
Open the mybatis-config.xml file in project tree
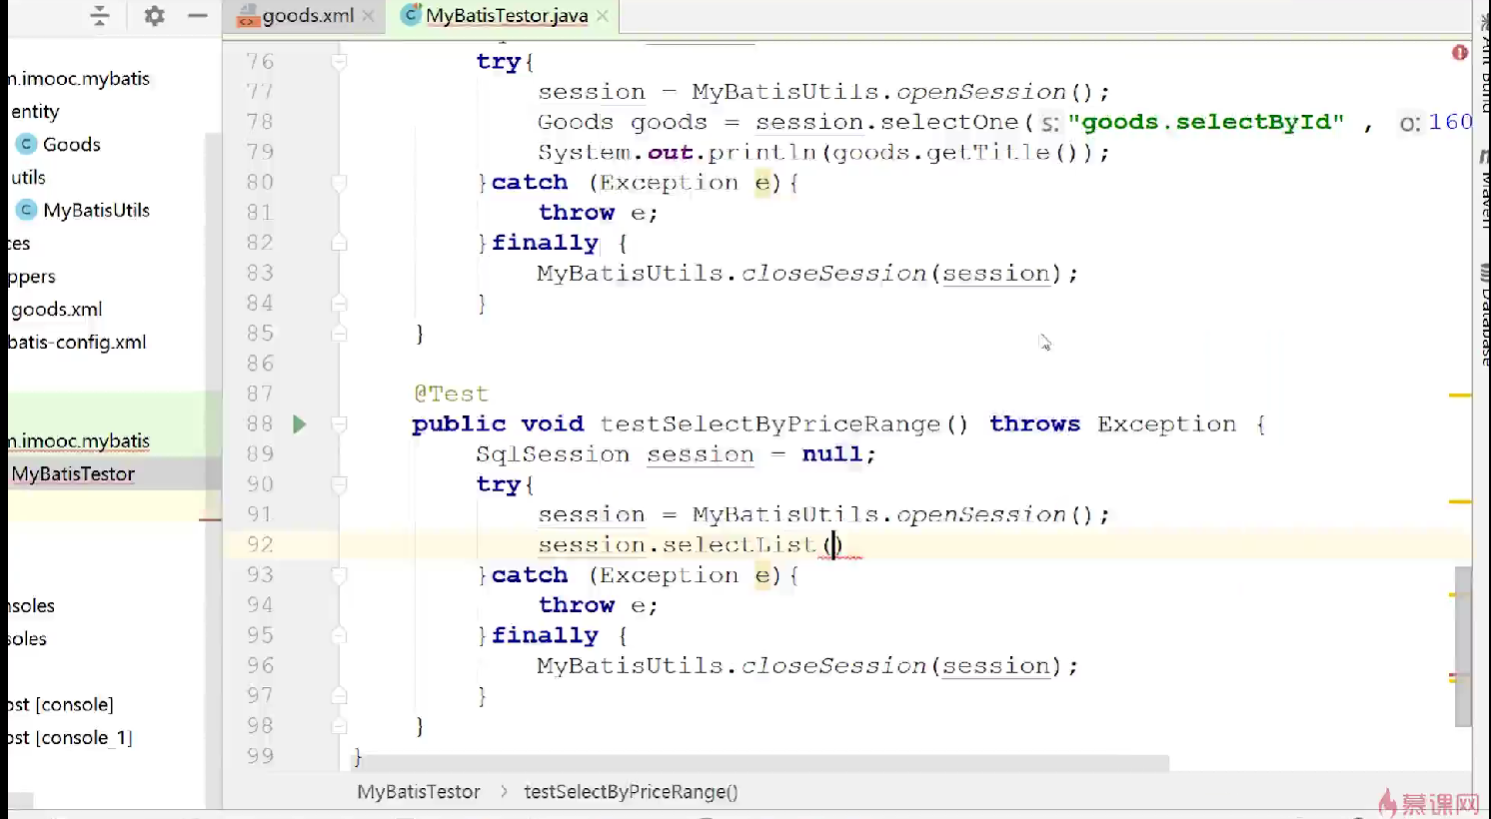77,342
